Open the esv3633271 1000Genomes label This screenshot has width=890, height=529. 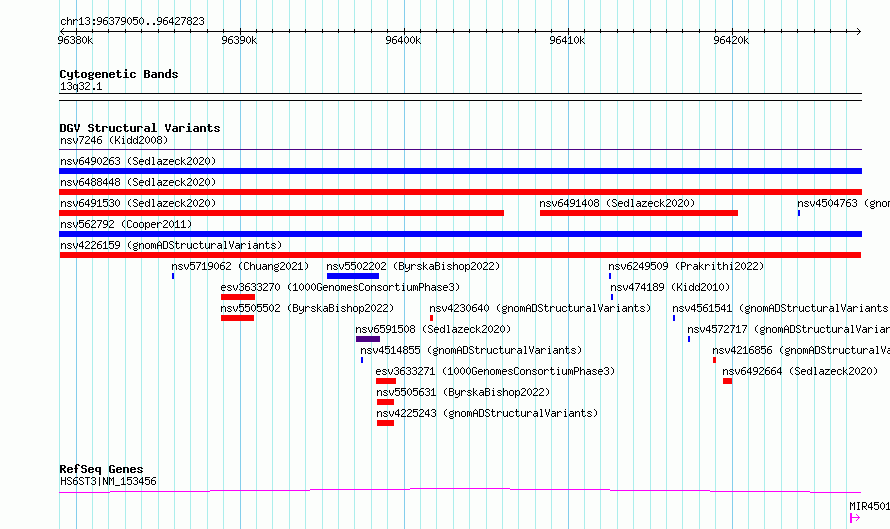[496, 371]
